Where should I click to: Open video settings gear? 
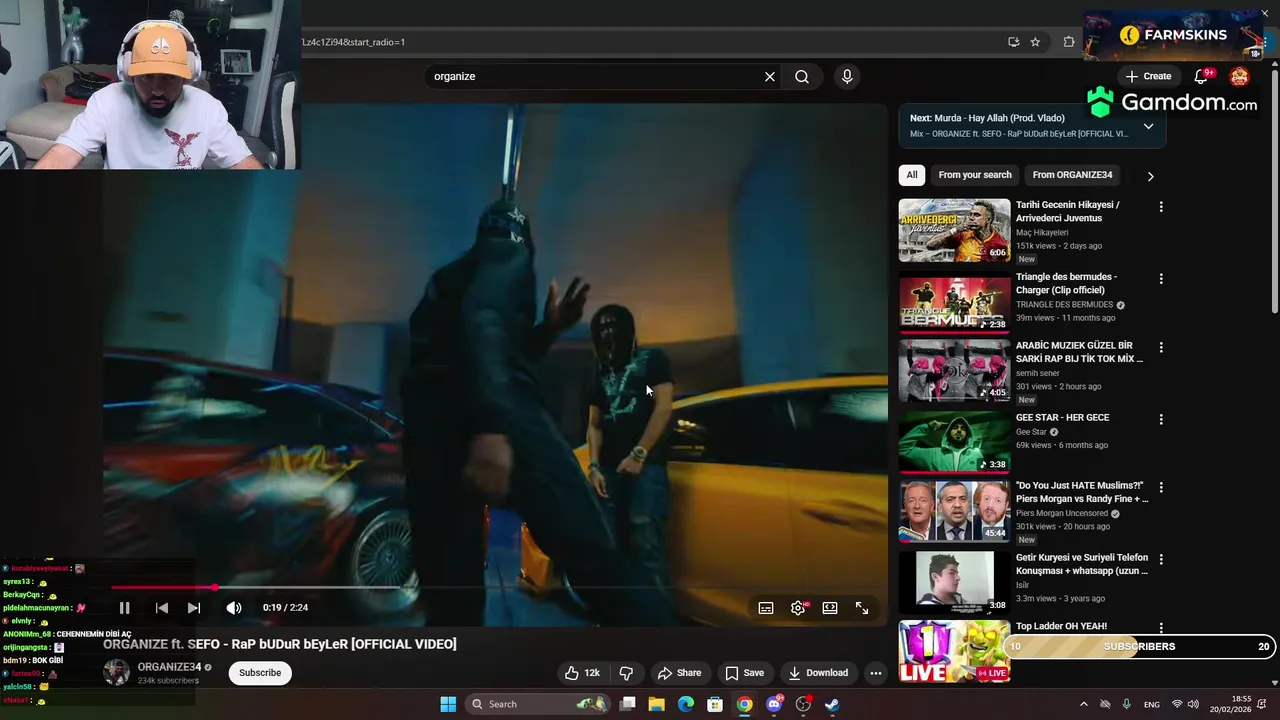coord(798,608)
